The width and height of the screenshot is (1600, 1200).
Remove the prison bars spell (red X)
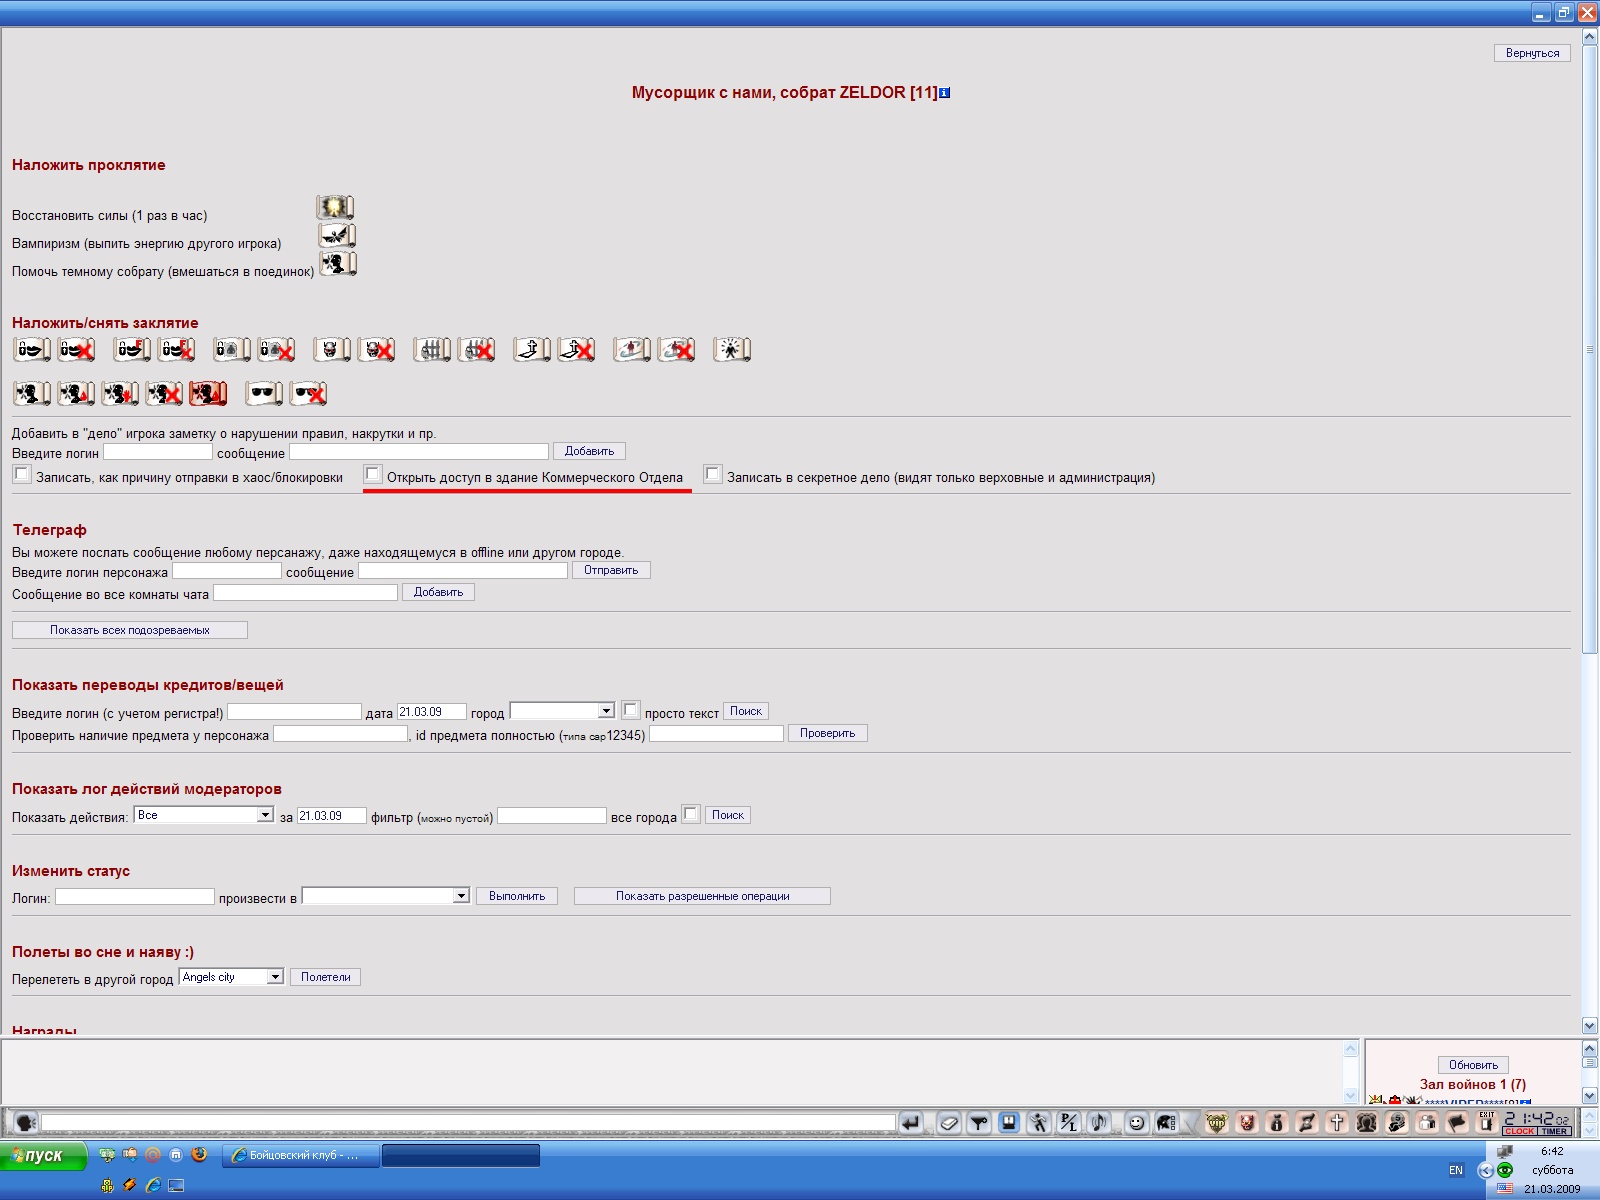(476, 350)
